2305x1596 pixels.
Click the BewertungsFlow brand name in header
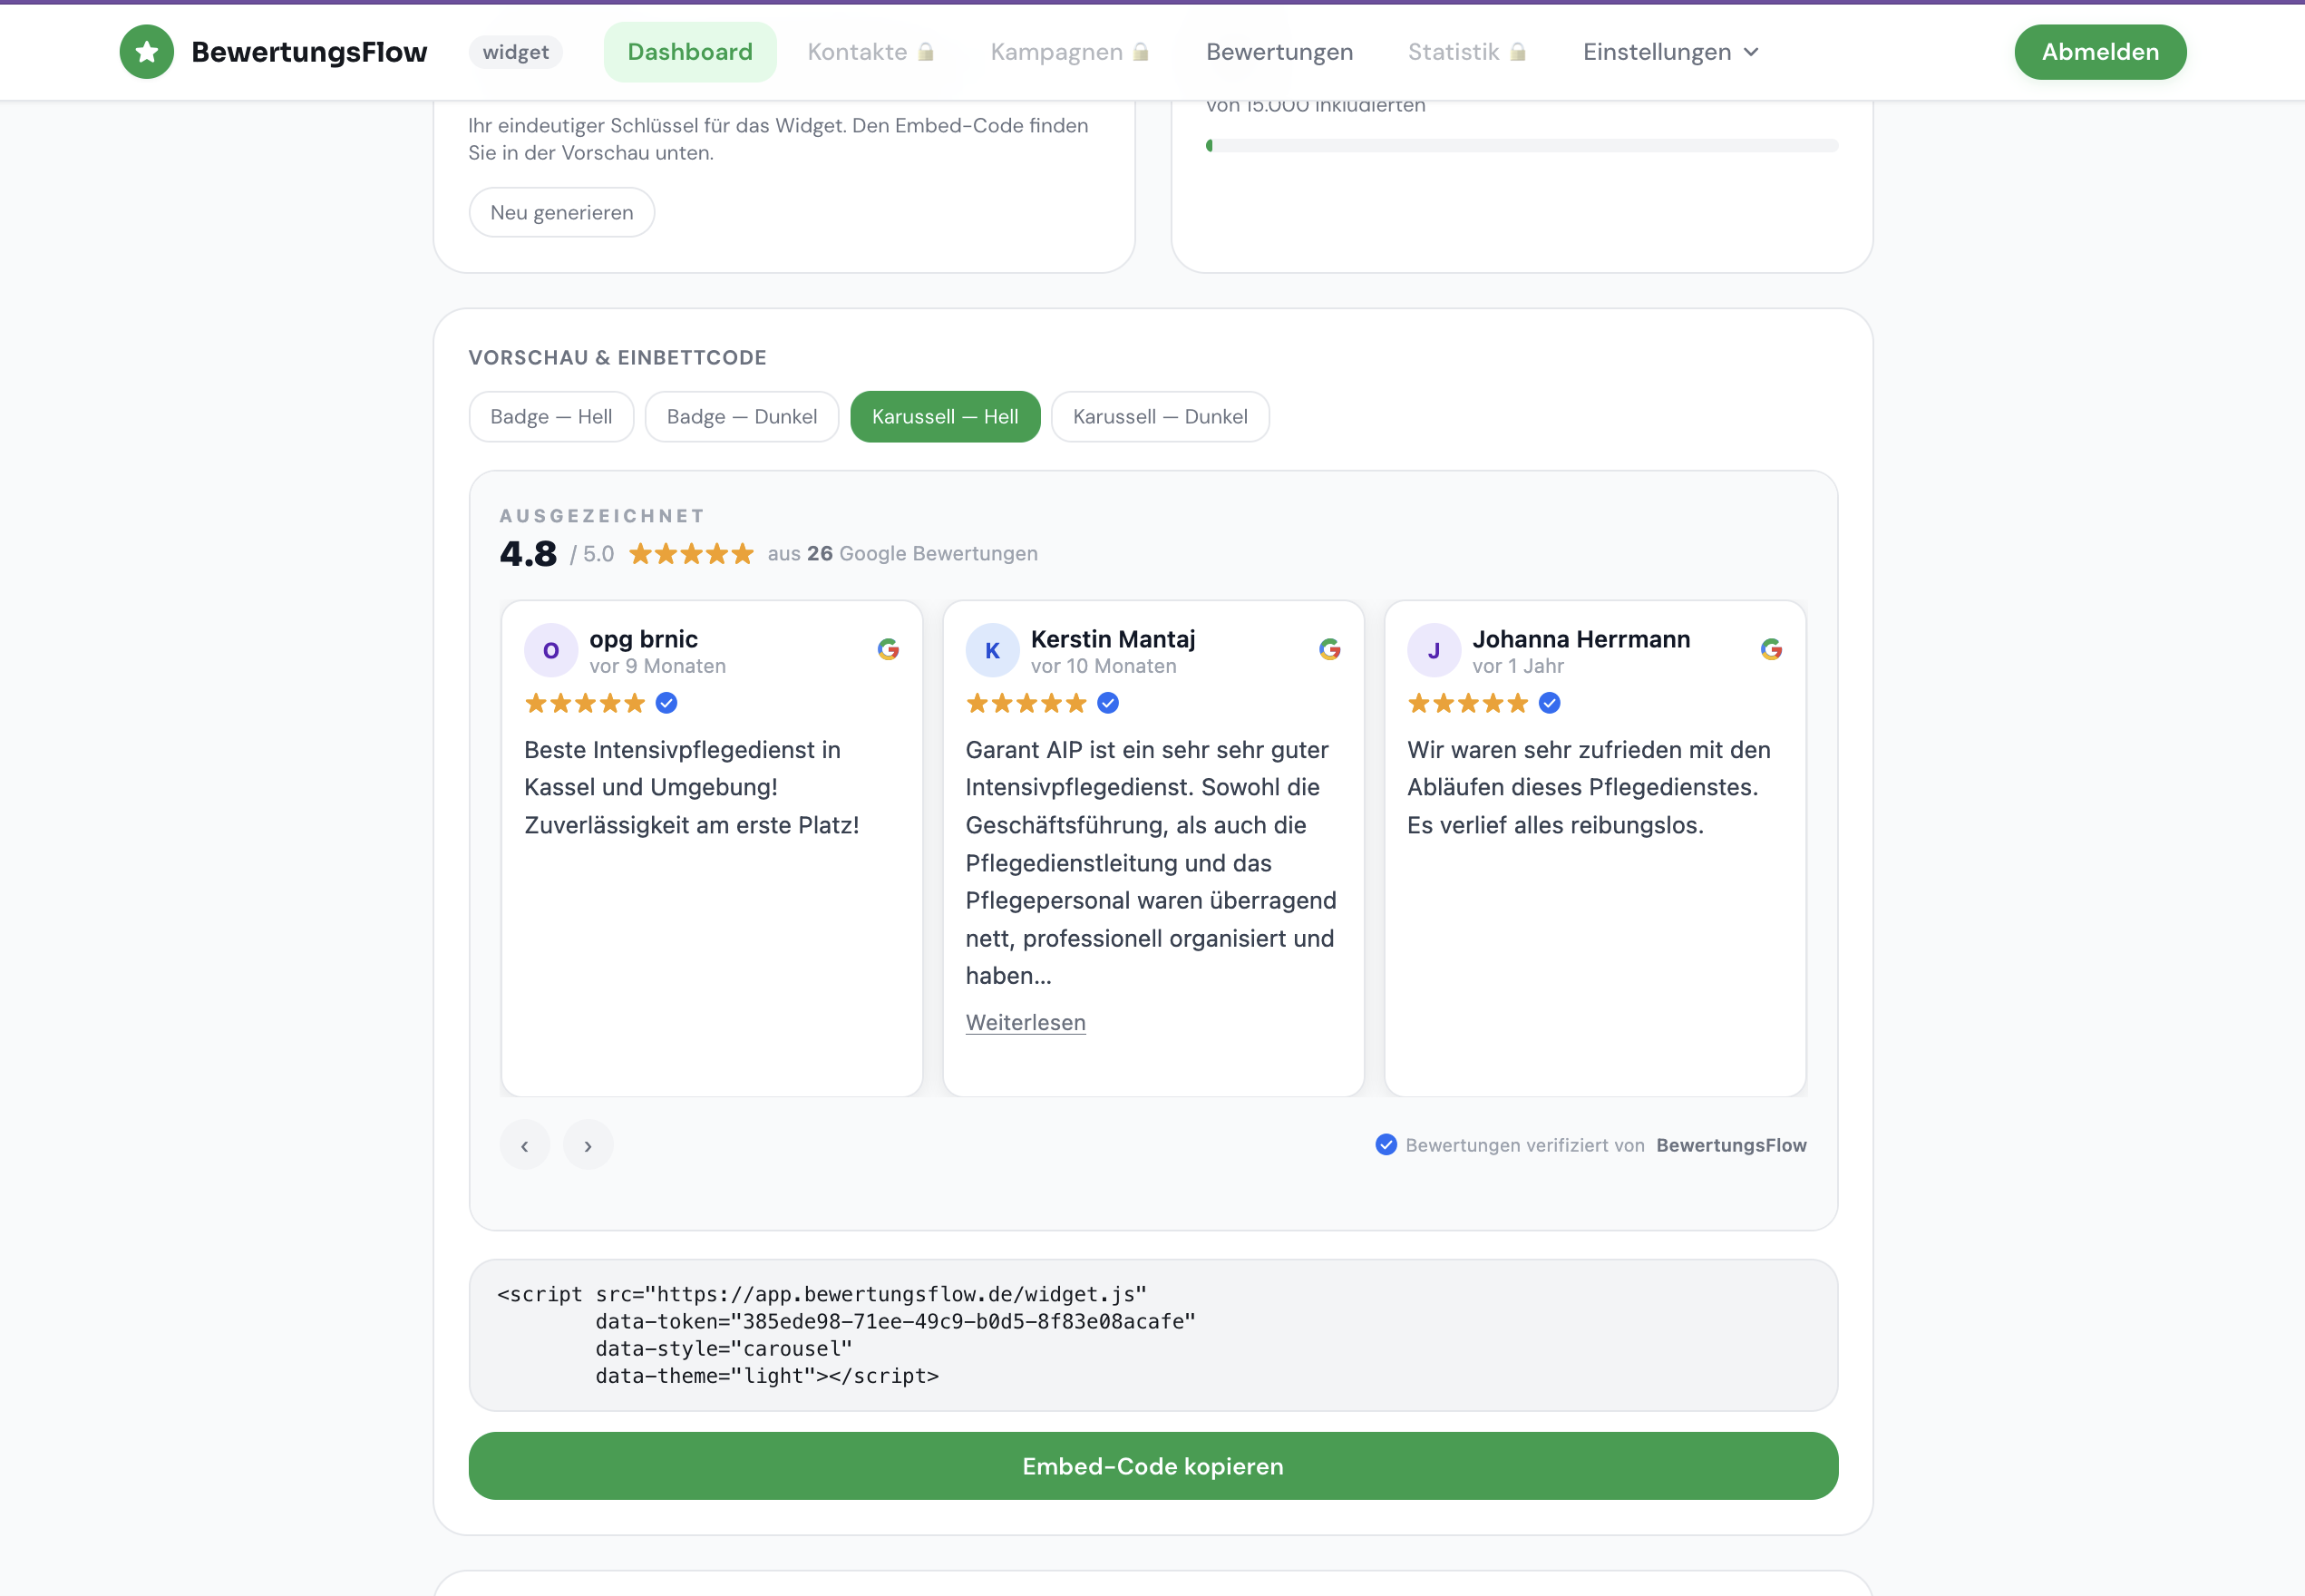coord(309,52)
